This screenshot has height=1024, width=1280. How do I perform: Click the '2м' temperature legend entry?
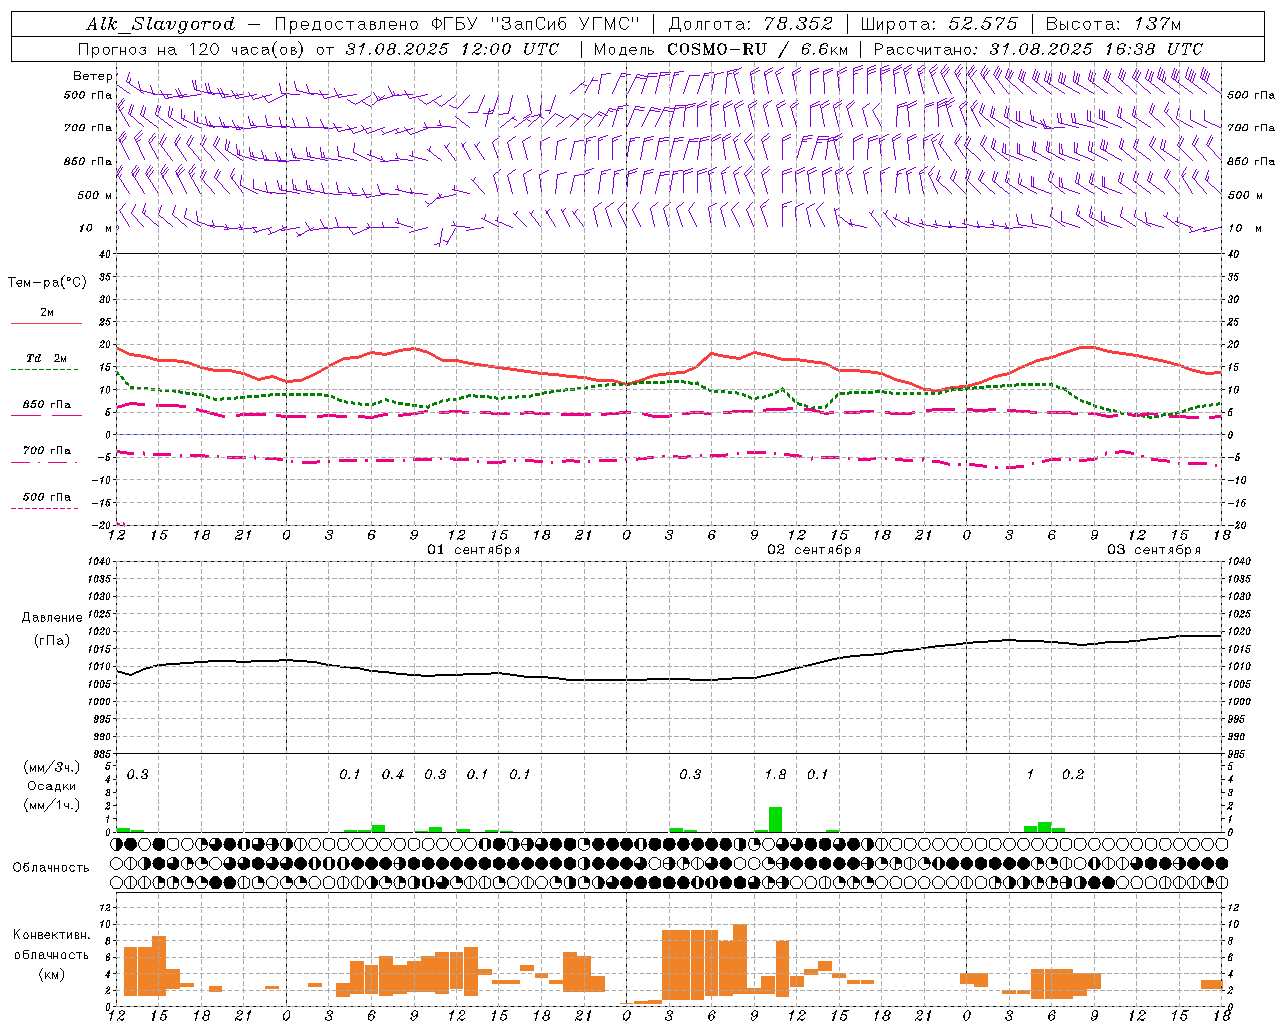click(x=47, y=312)
